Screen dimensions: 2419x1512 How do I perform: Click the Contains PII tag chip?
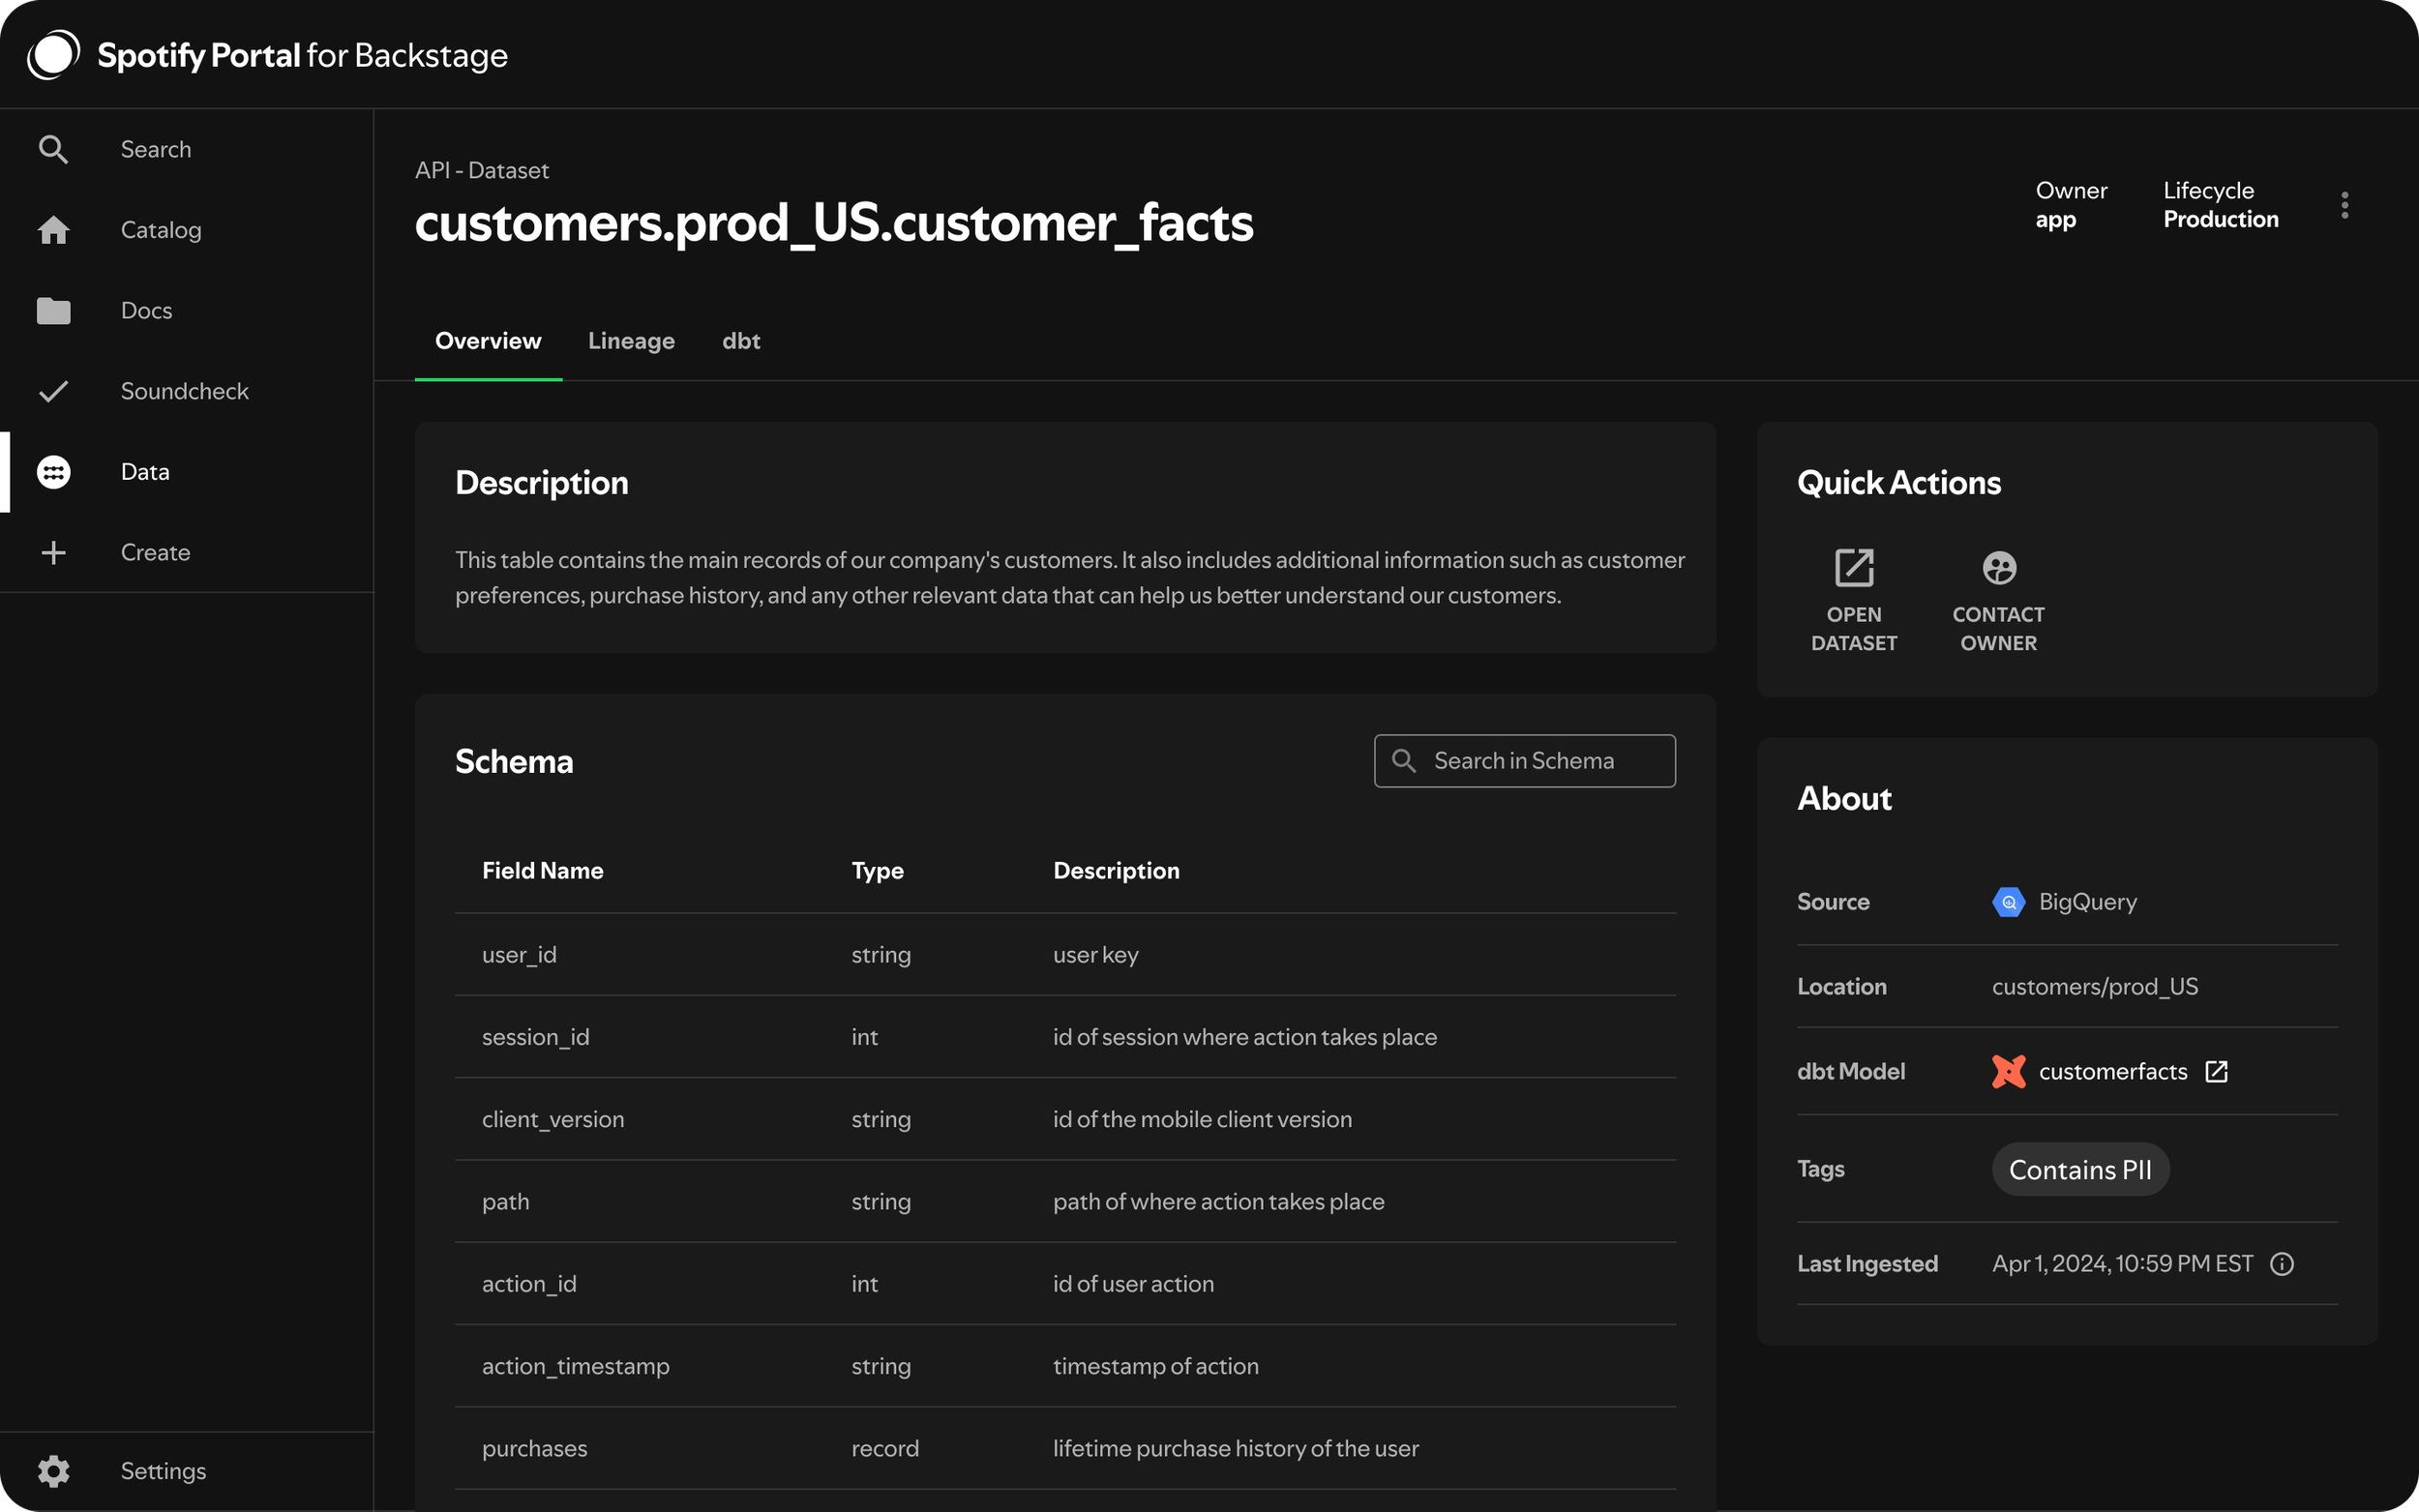coord(2079,1169)
